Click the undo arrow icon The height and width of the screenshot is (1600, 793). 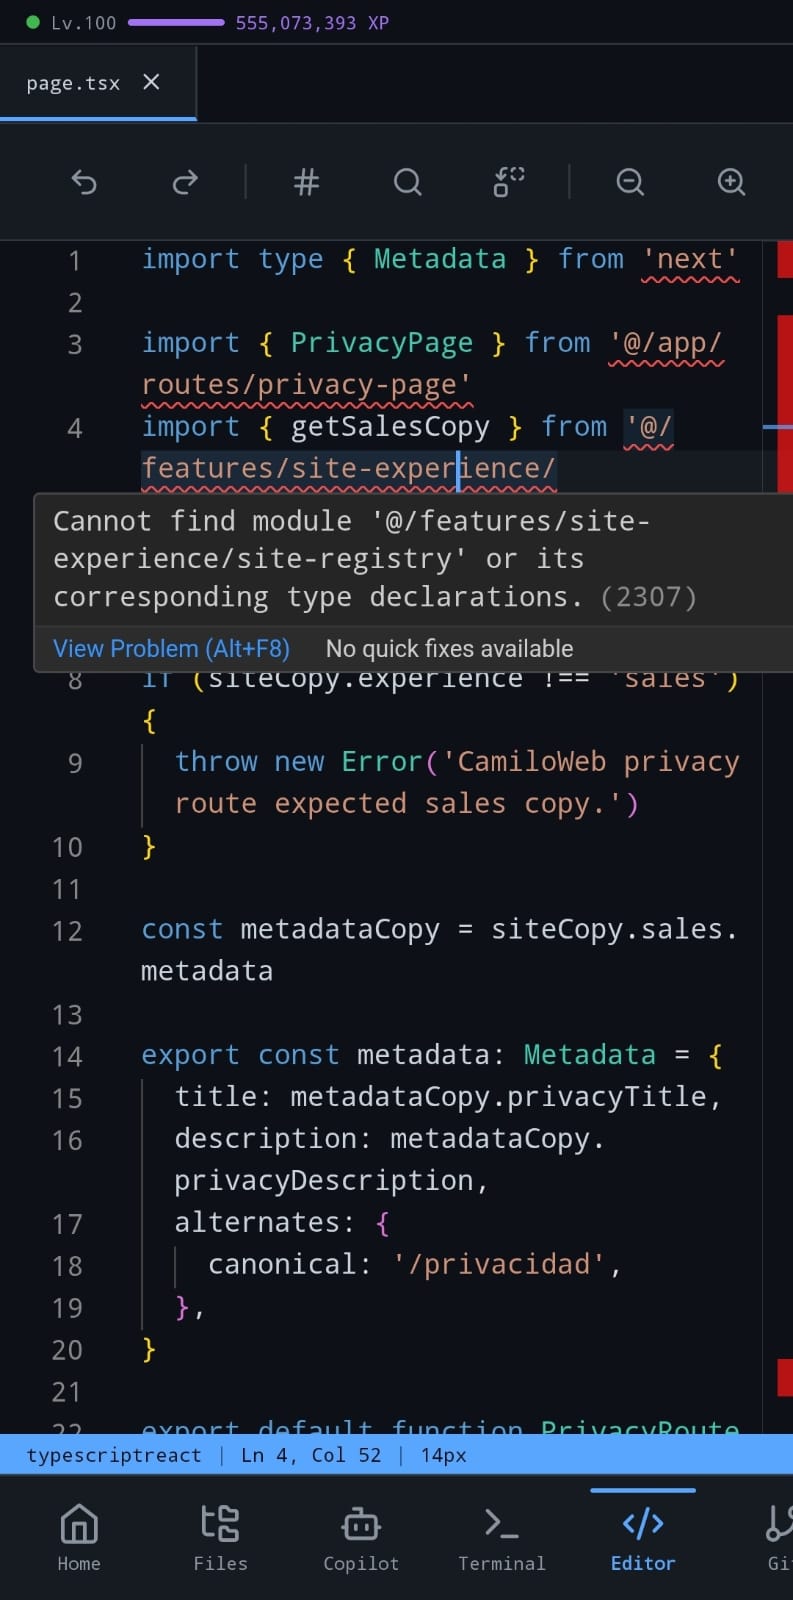(84, 182)
